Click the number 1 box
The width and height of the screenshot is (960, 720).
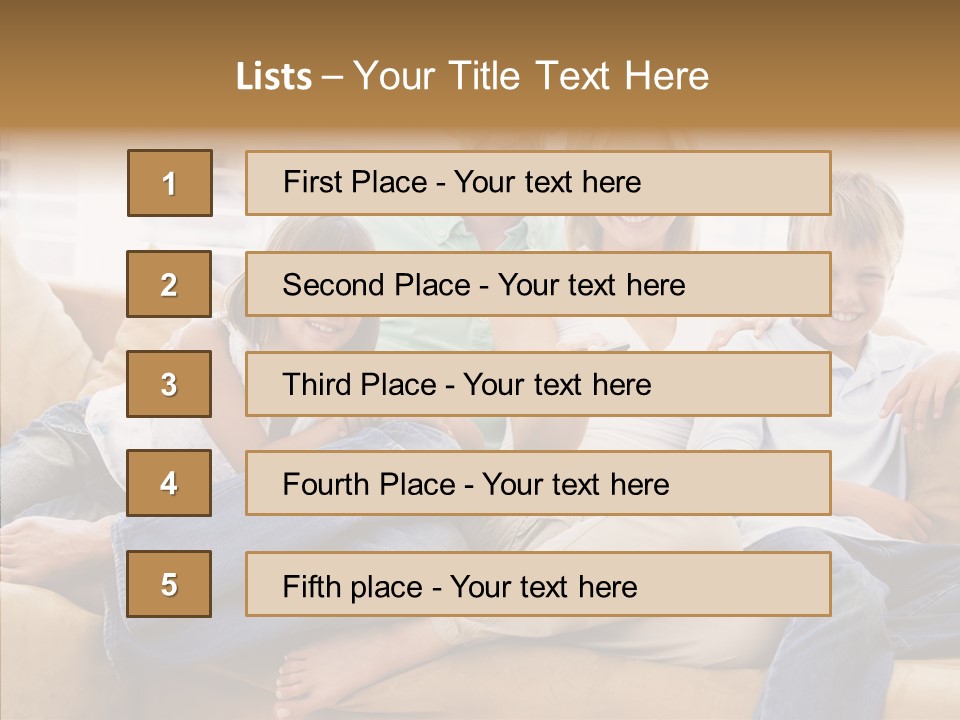169,183
